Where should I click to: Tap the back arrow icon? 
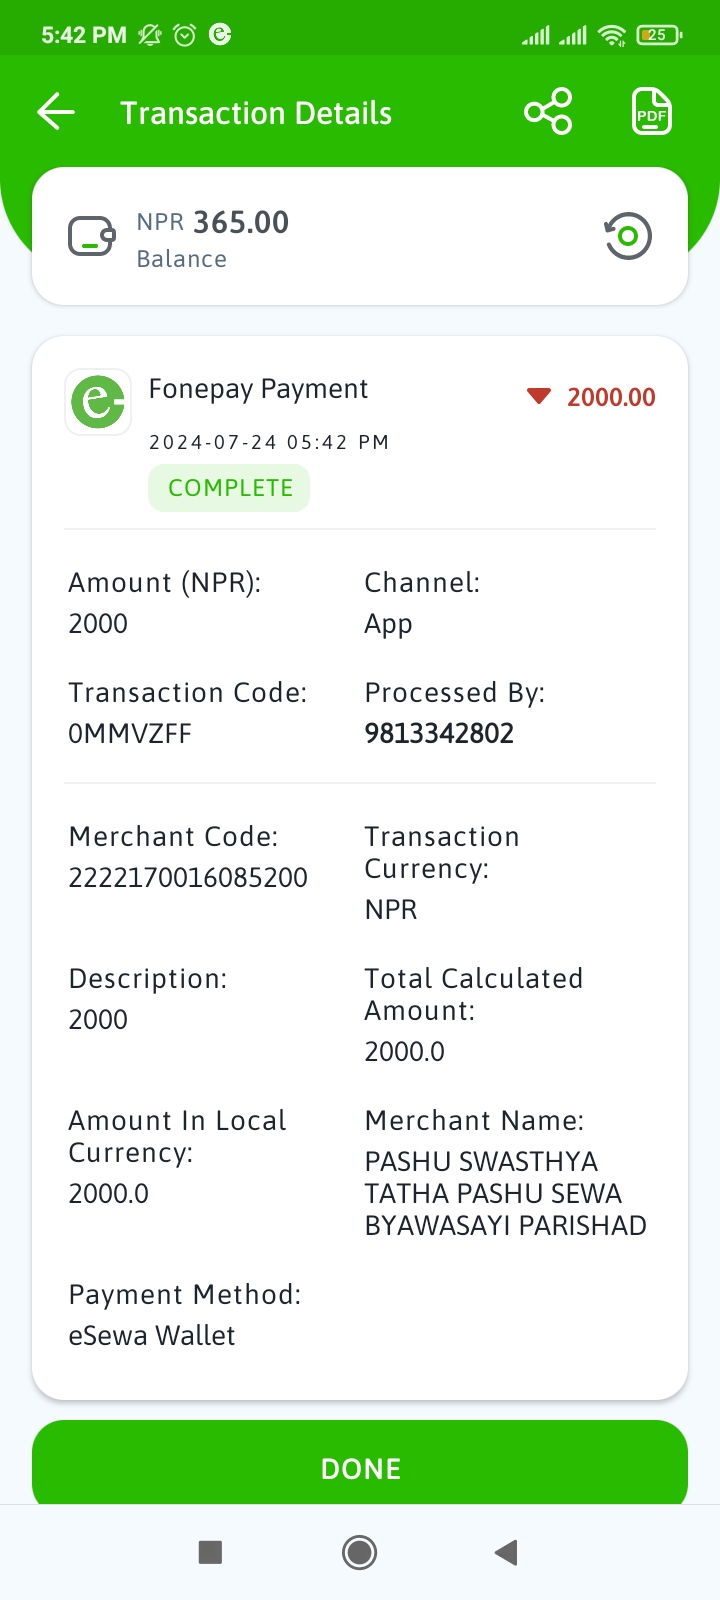(56, 112)
